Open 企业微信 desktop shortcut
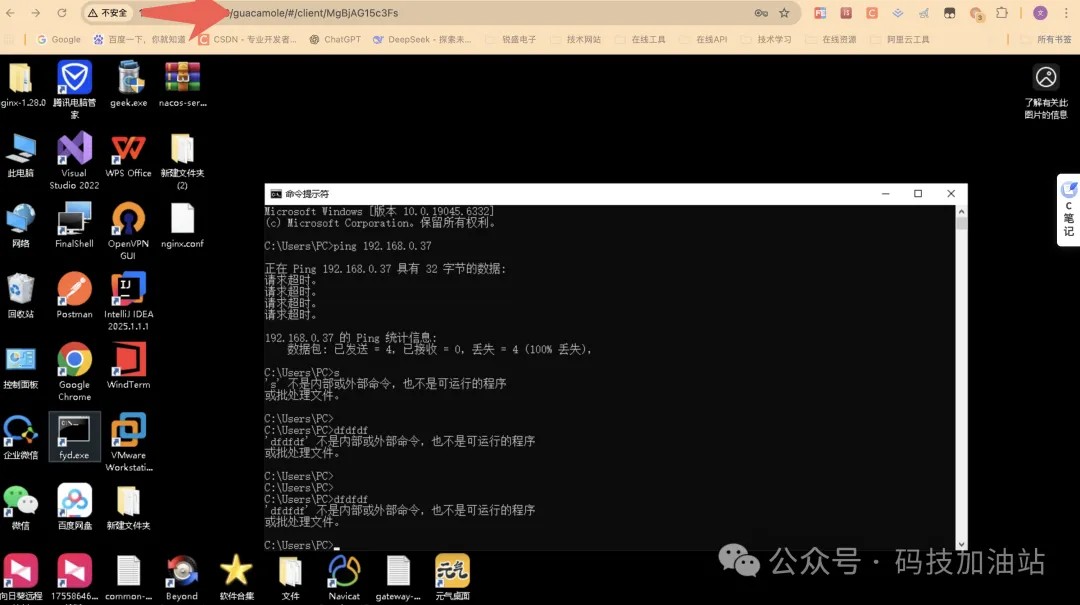 tap(21, 437)
